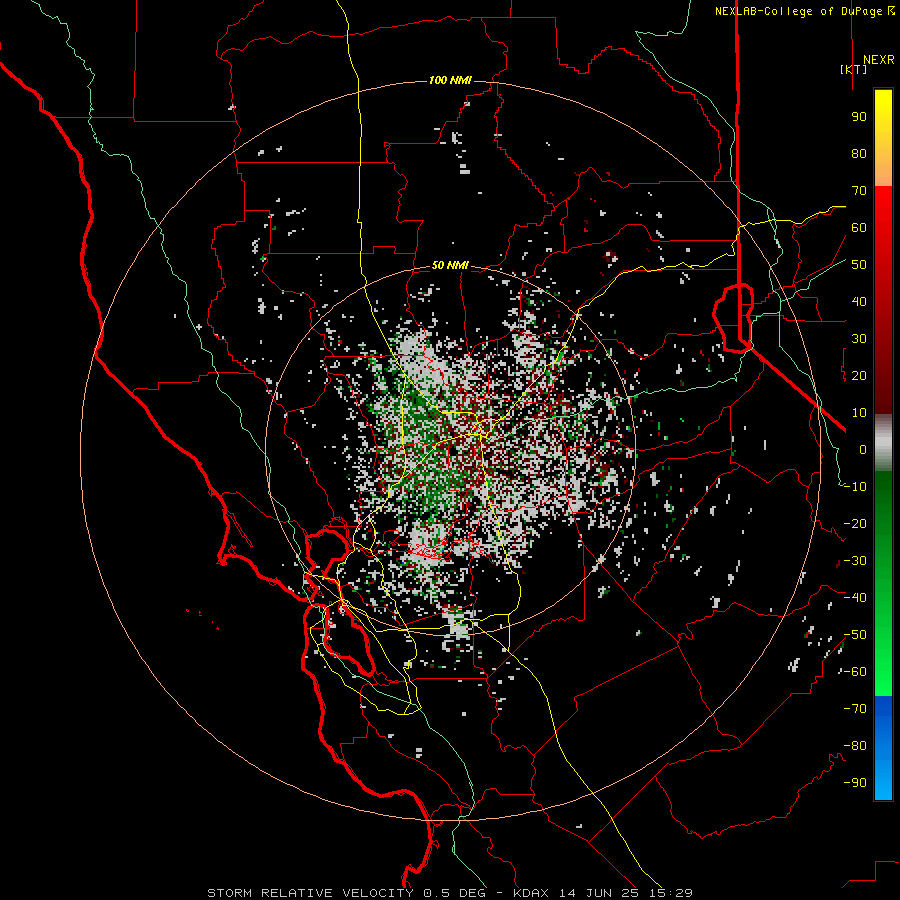900x900 pixels.
Task: Click the '-60' value on the velocity scale
Action: [855, 672]
